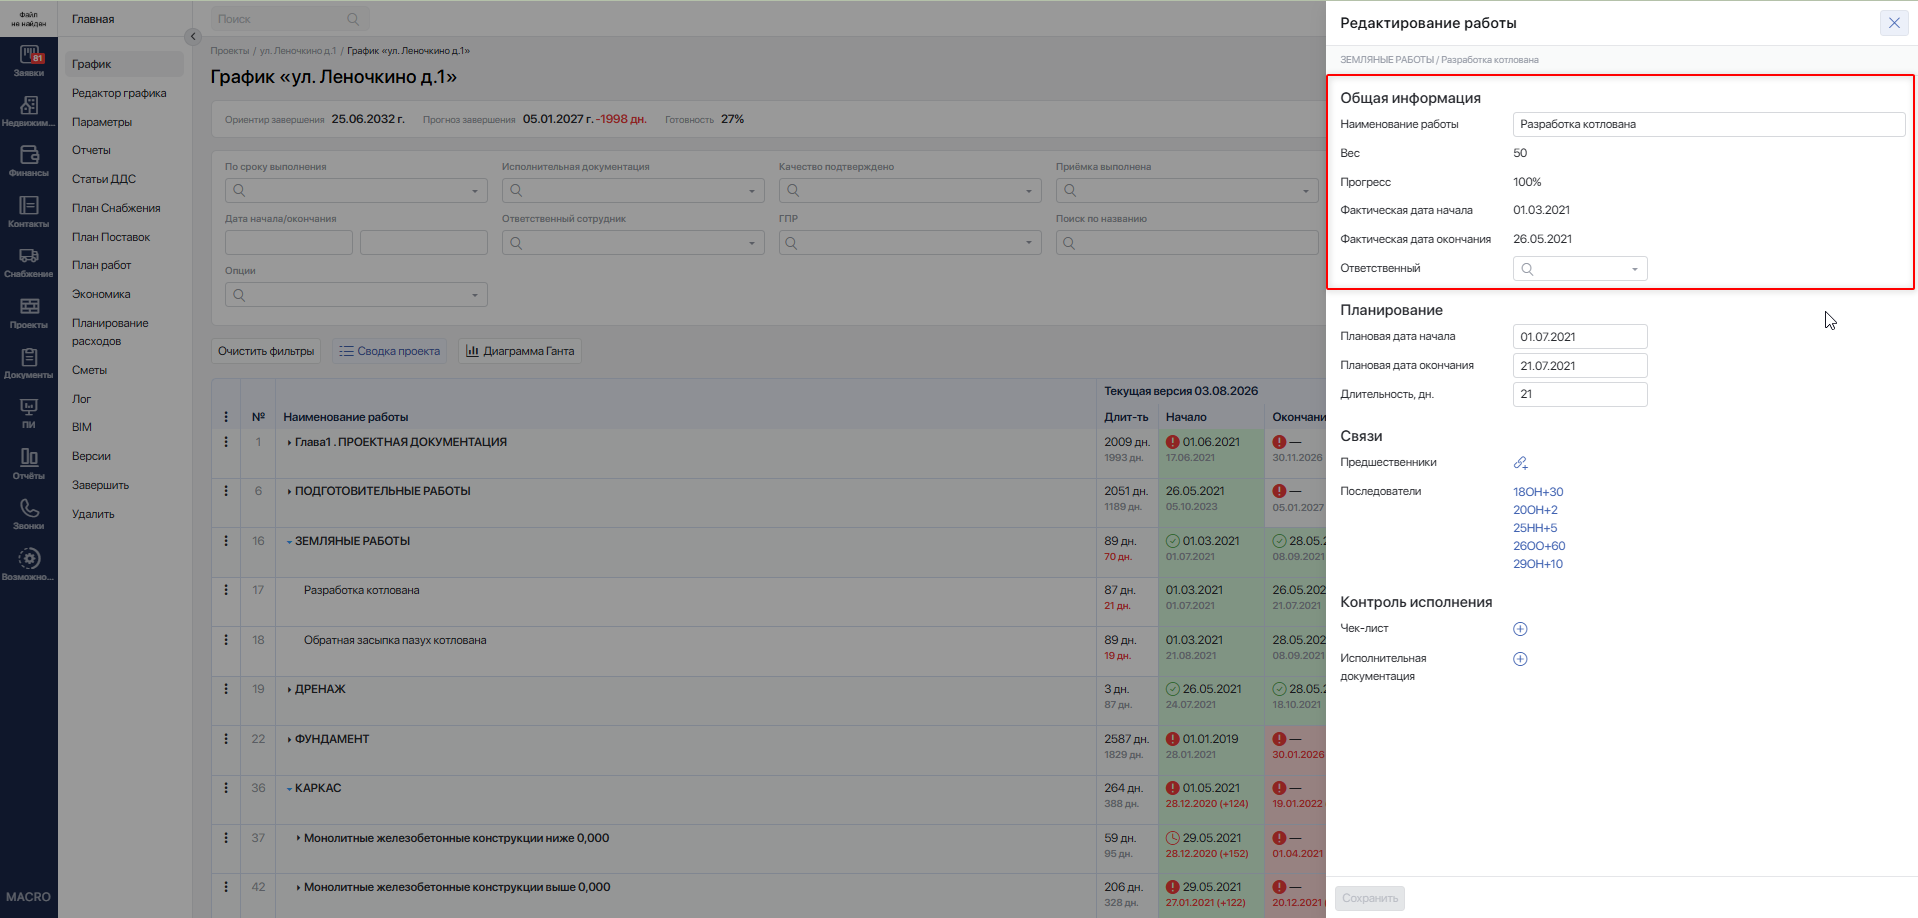Open the Недвижимость sidebar icon
The width and height of the screenshot is (1918, 918).
coord(29,111)
